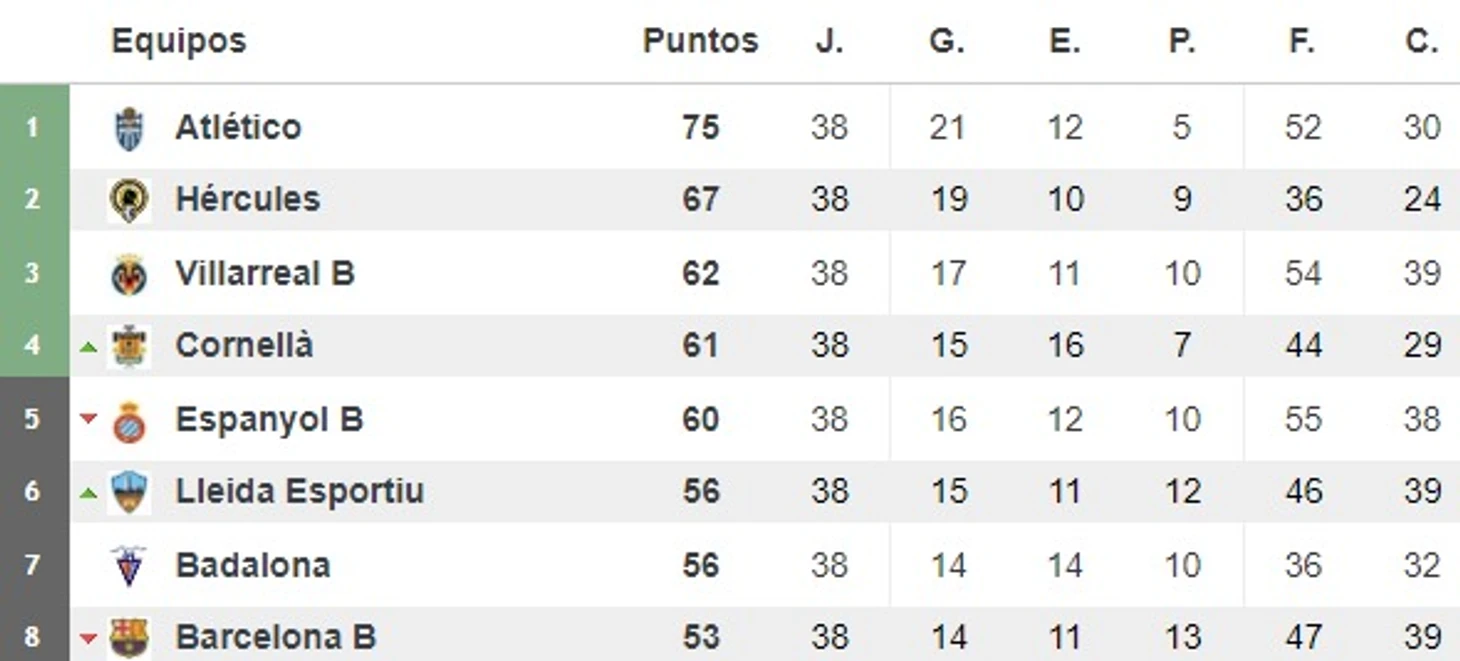Viewport: 1460px width, 661px height.
Task: Click the Espanyol B crest icon
Action: 129,420
